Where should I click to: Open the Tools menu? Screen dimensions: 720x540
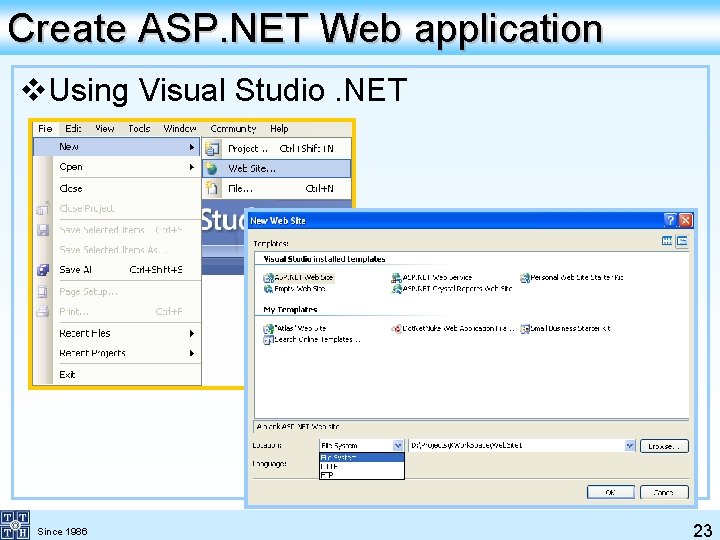click(x=139, y=129)
